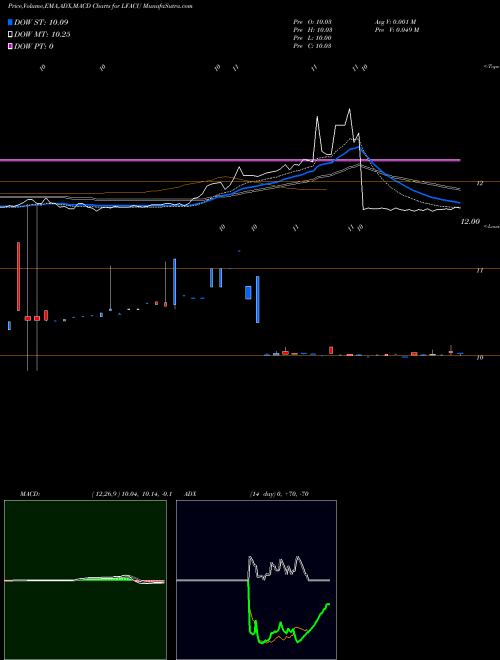Screen dimensions: 500x660
Task: Click the '10' candlestick axis label
Action: [x=479, y=358]
